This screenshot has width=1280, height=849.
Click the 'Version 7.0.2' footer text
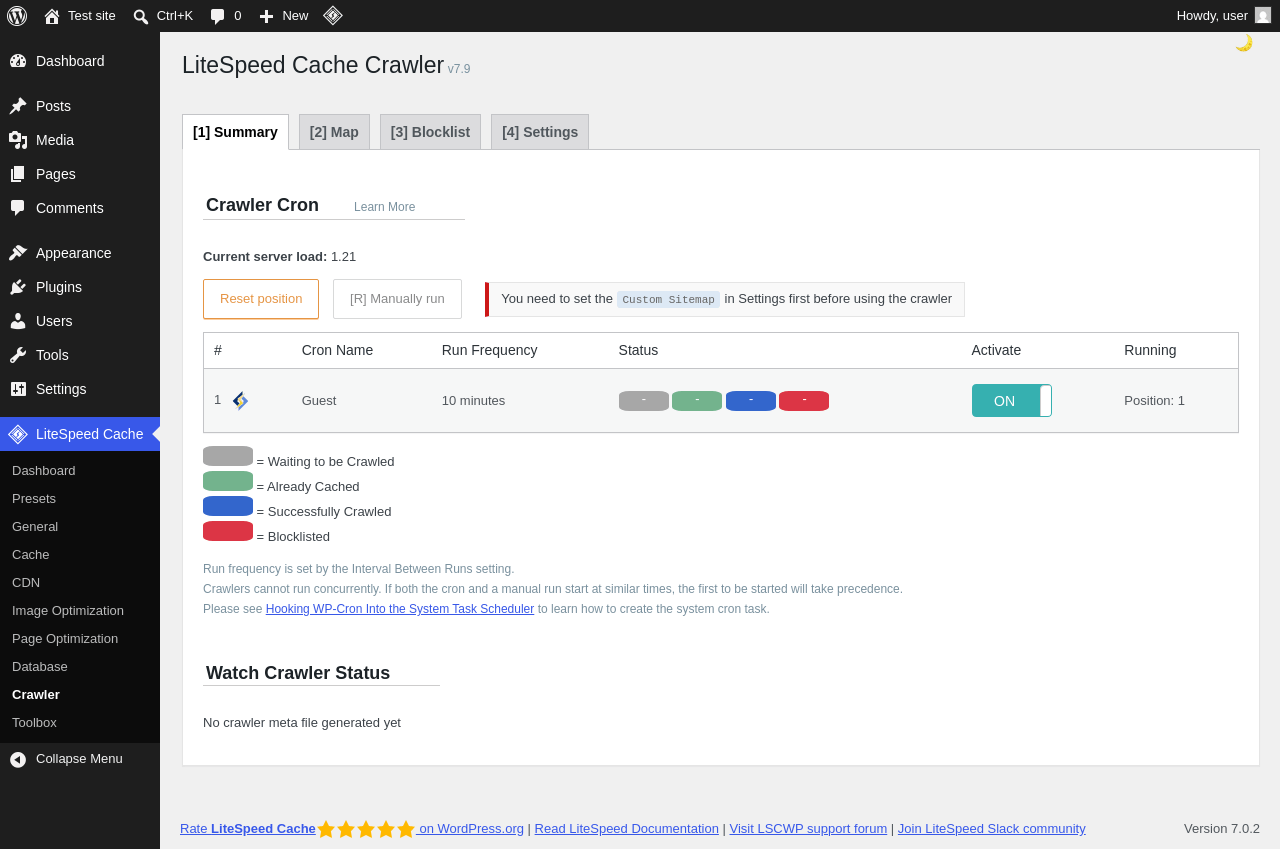1222,829
